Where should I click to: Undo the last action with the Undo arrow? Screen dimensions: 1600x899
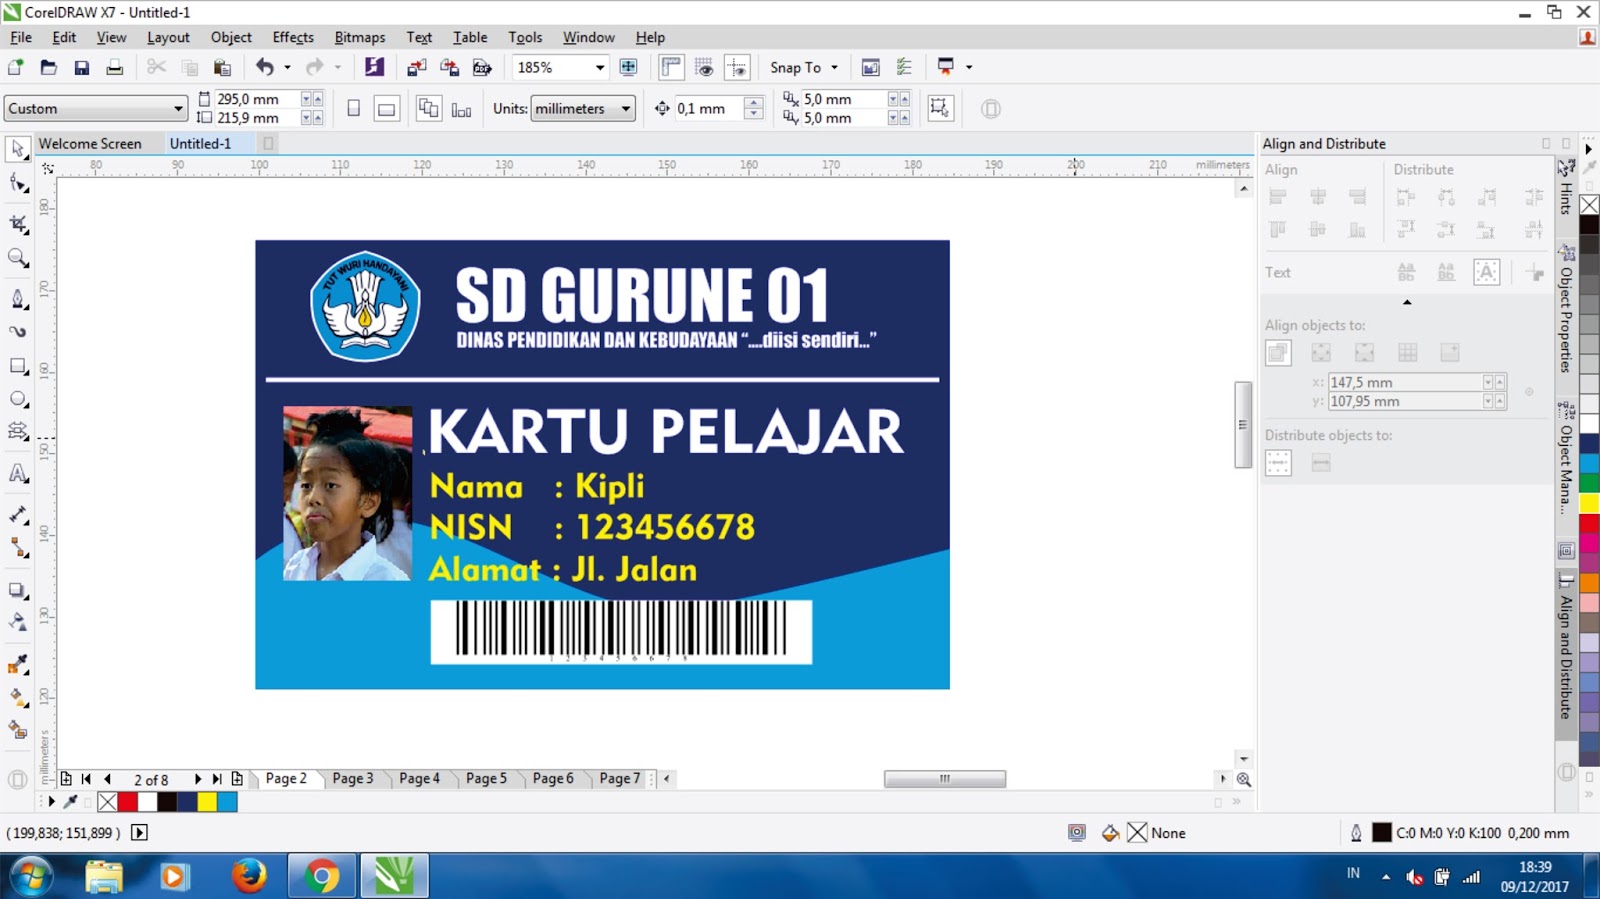[264, 67]
